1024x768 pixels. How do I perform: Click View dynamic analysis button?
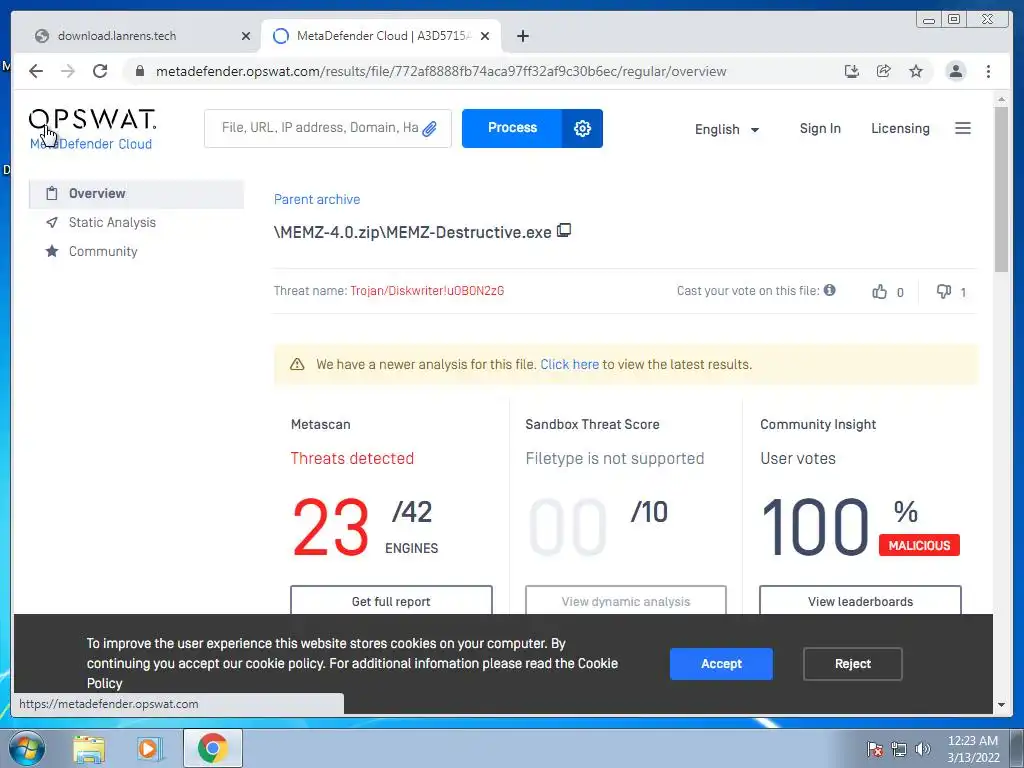pyautogui.click(x=626, y=600)
